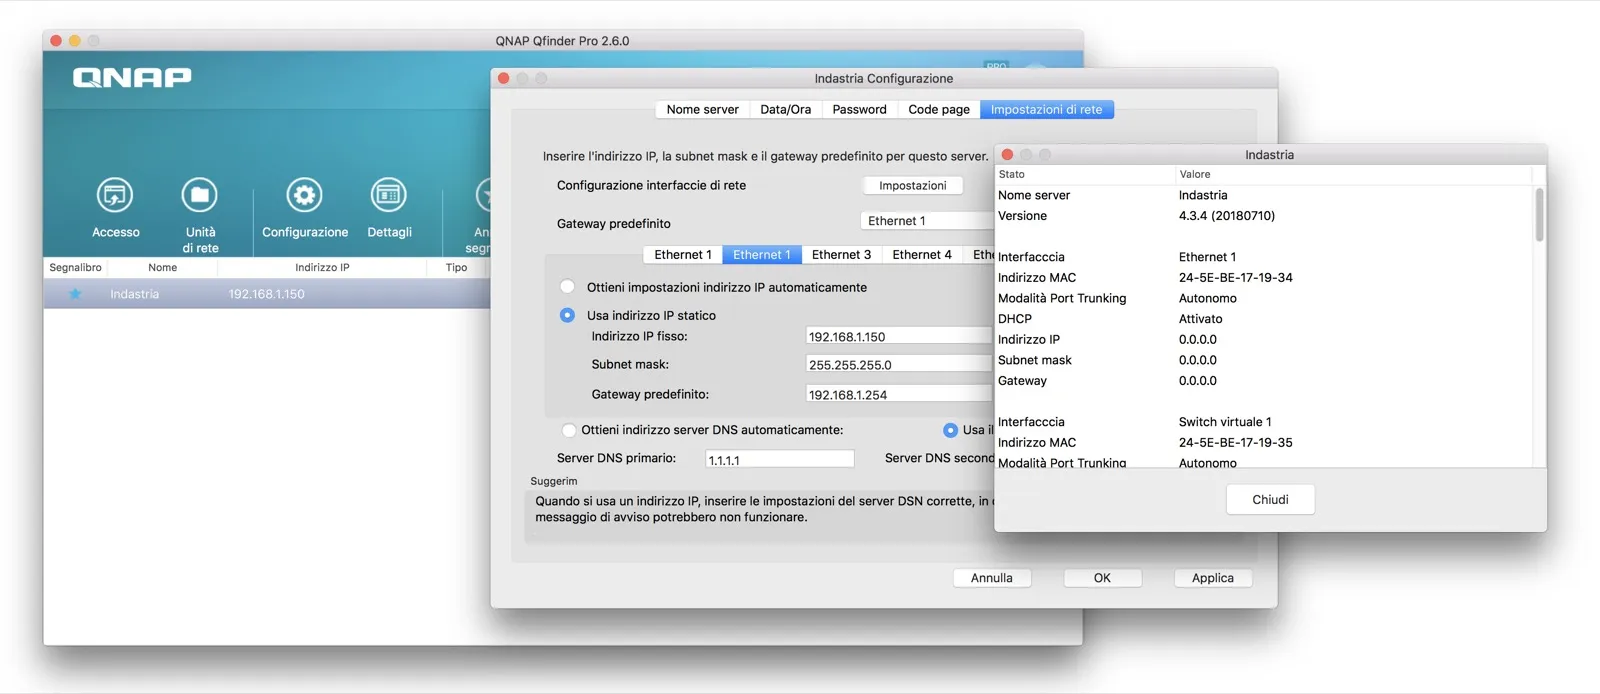Click the Subnet mask input field

click(899, 365)
